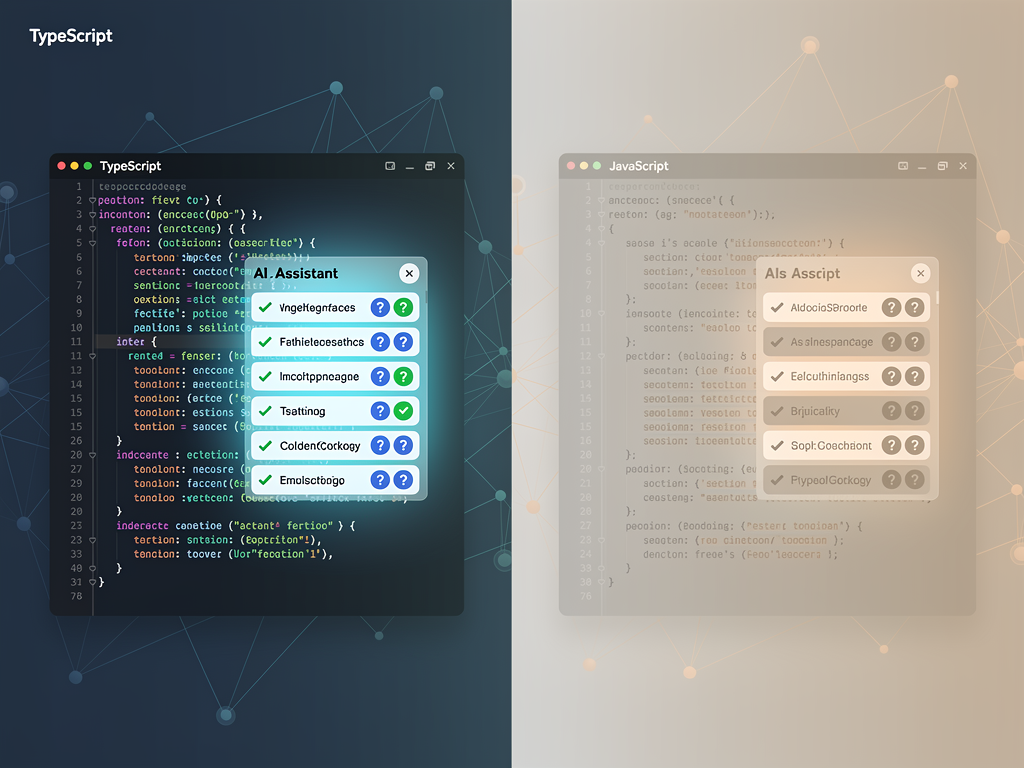
Task: Select the Fathielecesethcs suggestion row
Action: 335,342
